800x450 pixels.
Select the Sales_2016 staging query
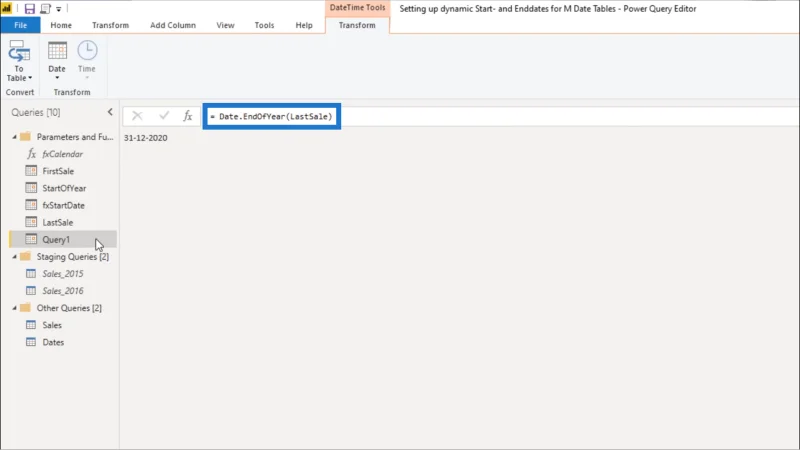point(63,291)
